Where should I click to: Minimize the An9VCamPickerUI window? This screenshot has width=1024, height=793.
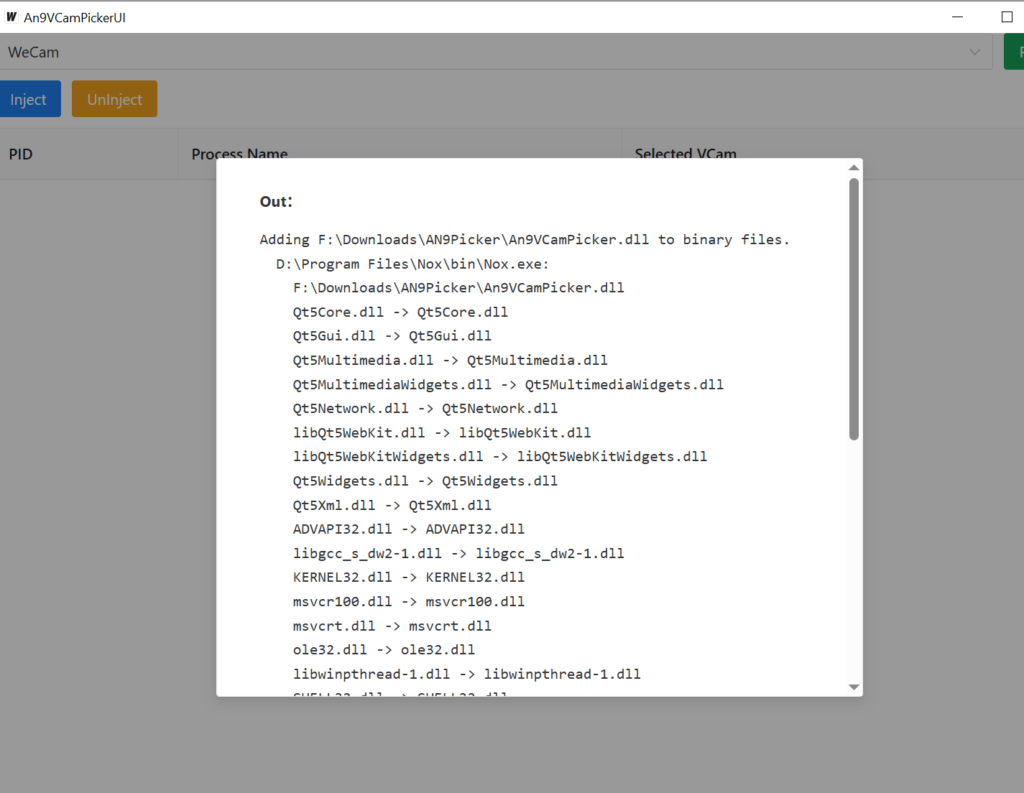tap(957, 17)
